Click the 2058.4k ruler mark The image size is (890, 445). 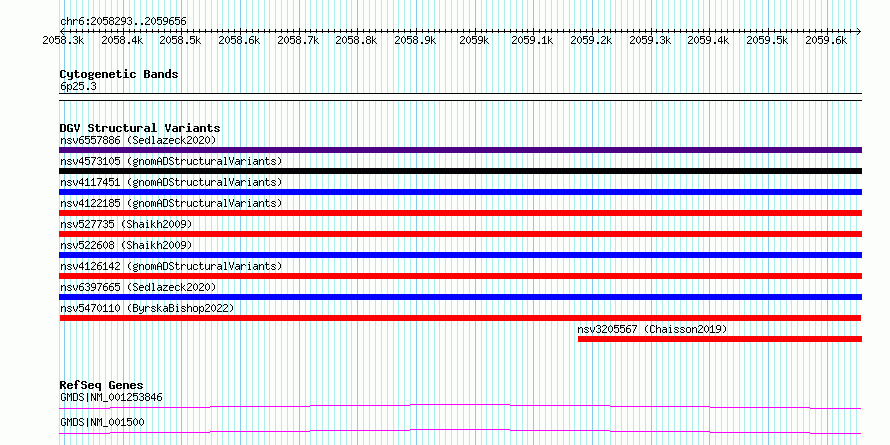(122, 40)
